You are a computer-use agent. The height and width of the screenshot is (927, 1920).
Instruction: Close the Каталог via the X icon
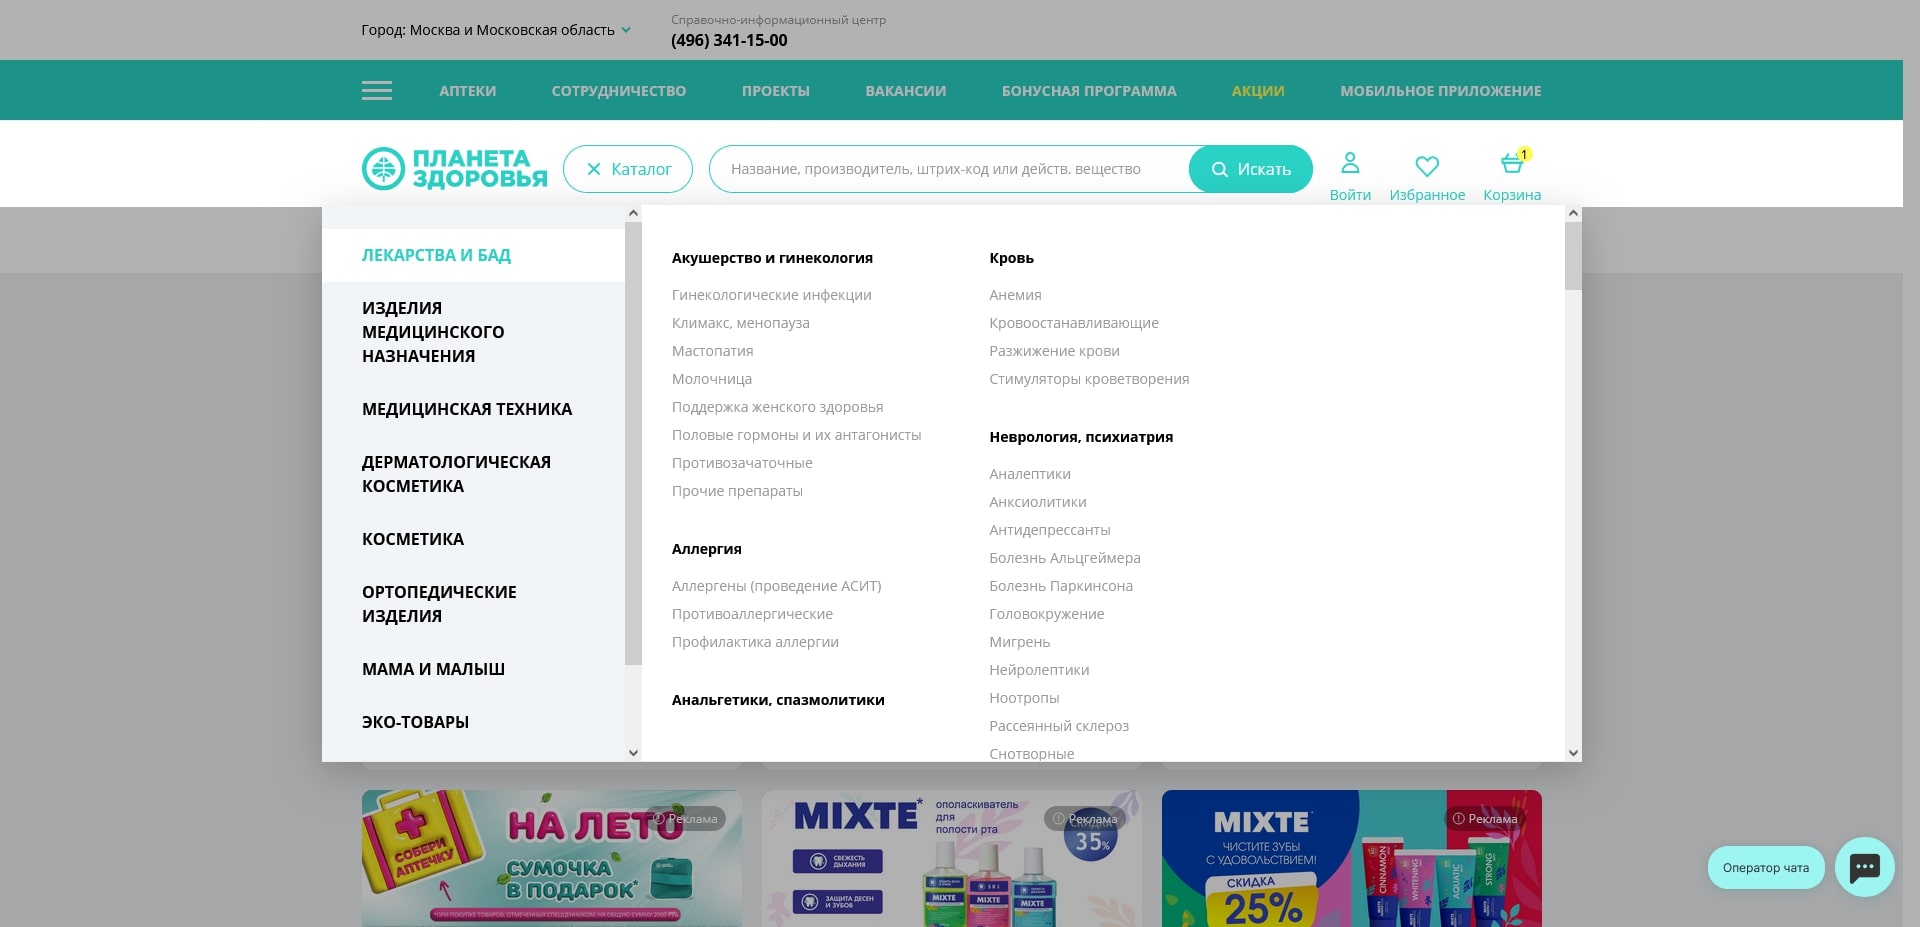594,169
